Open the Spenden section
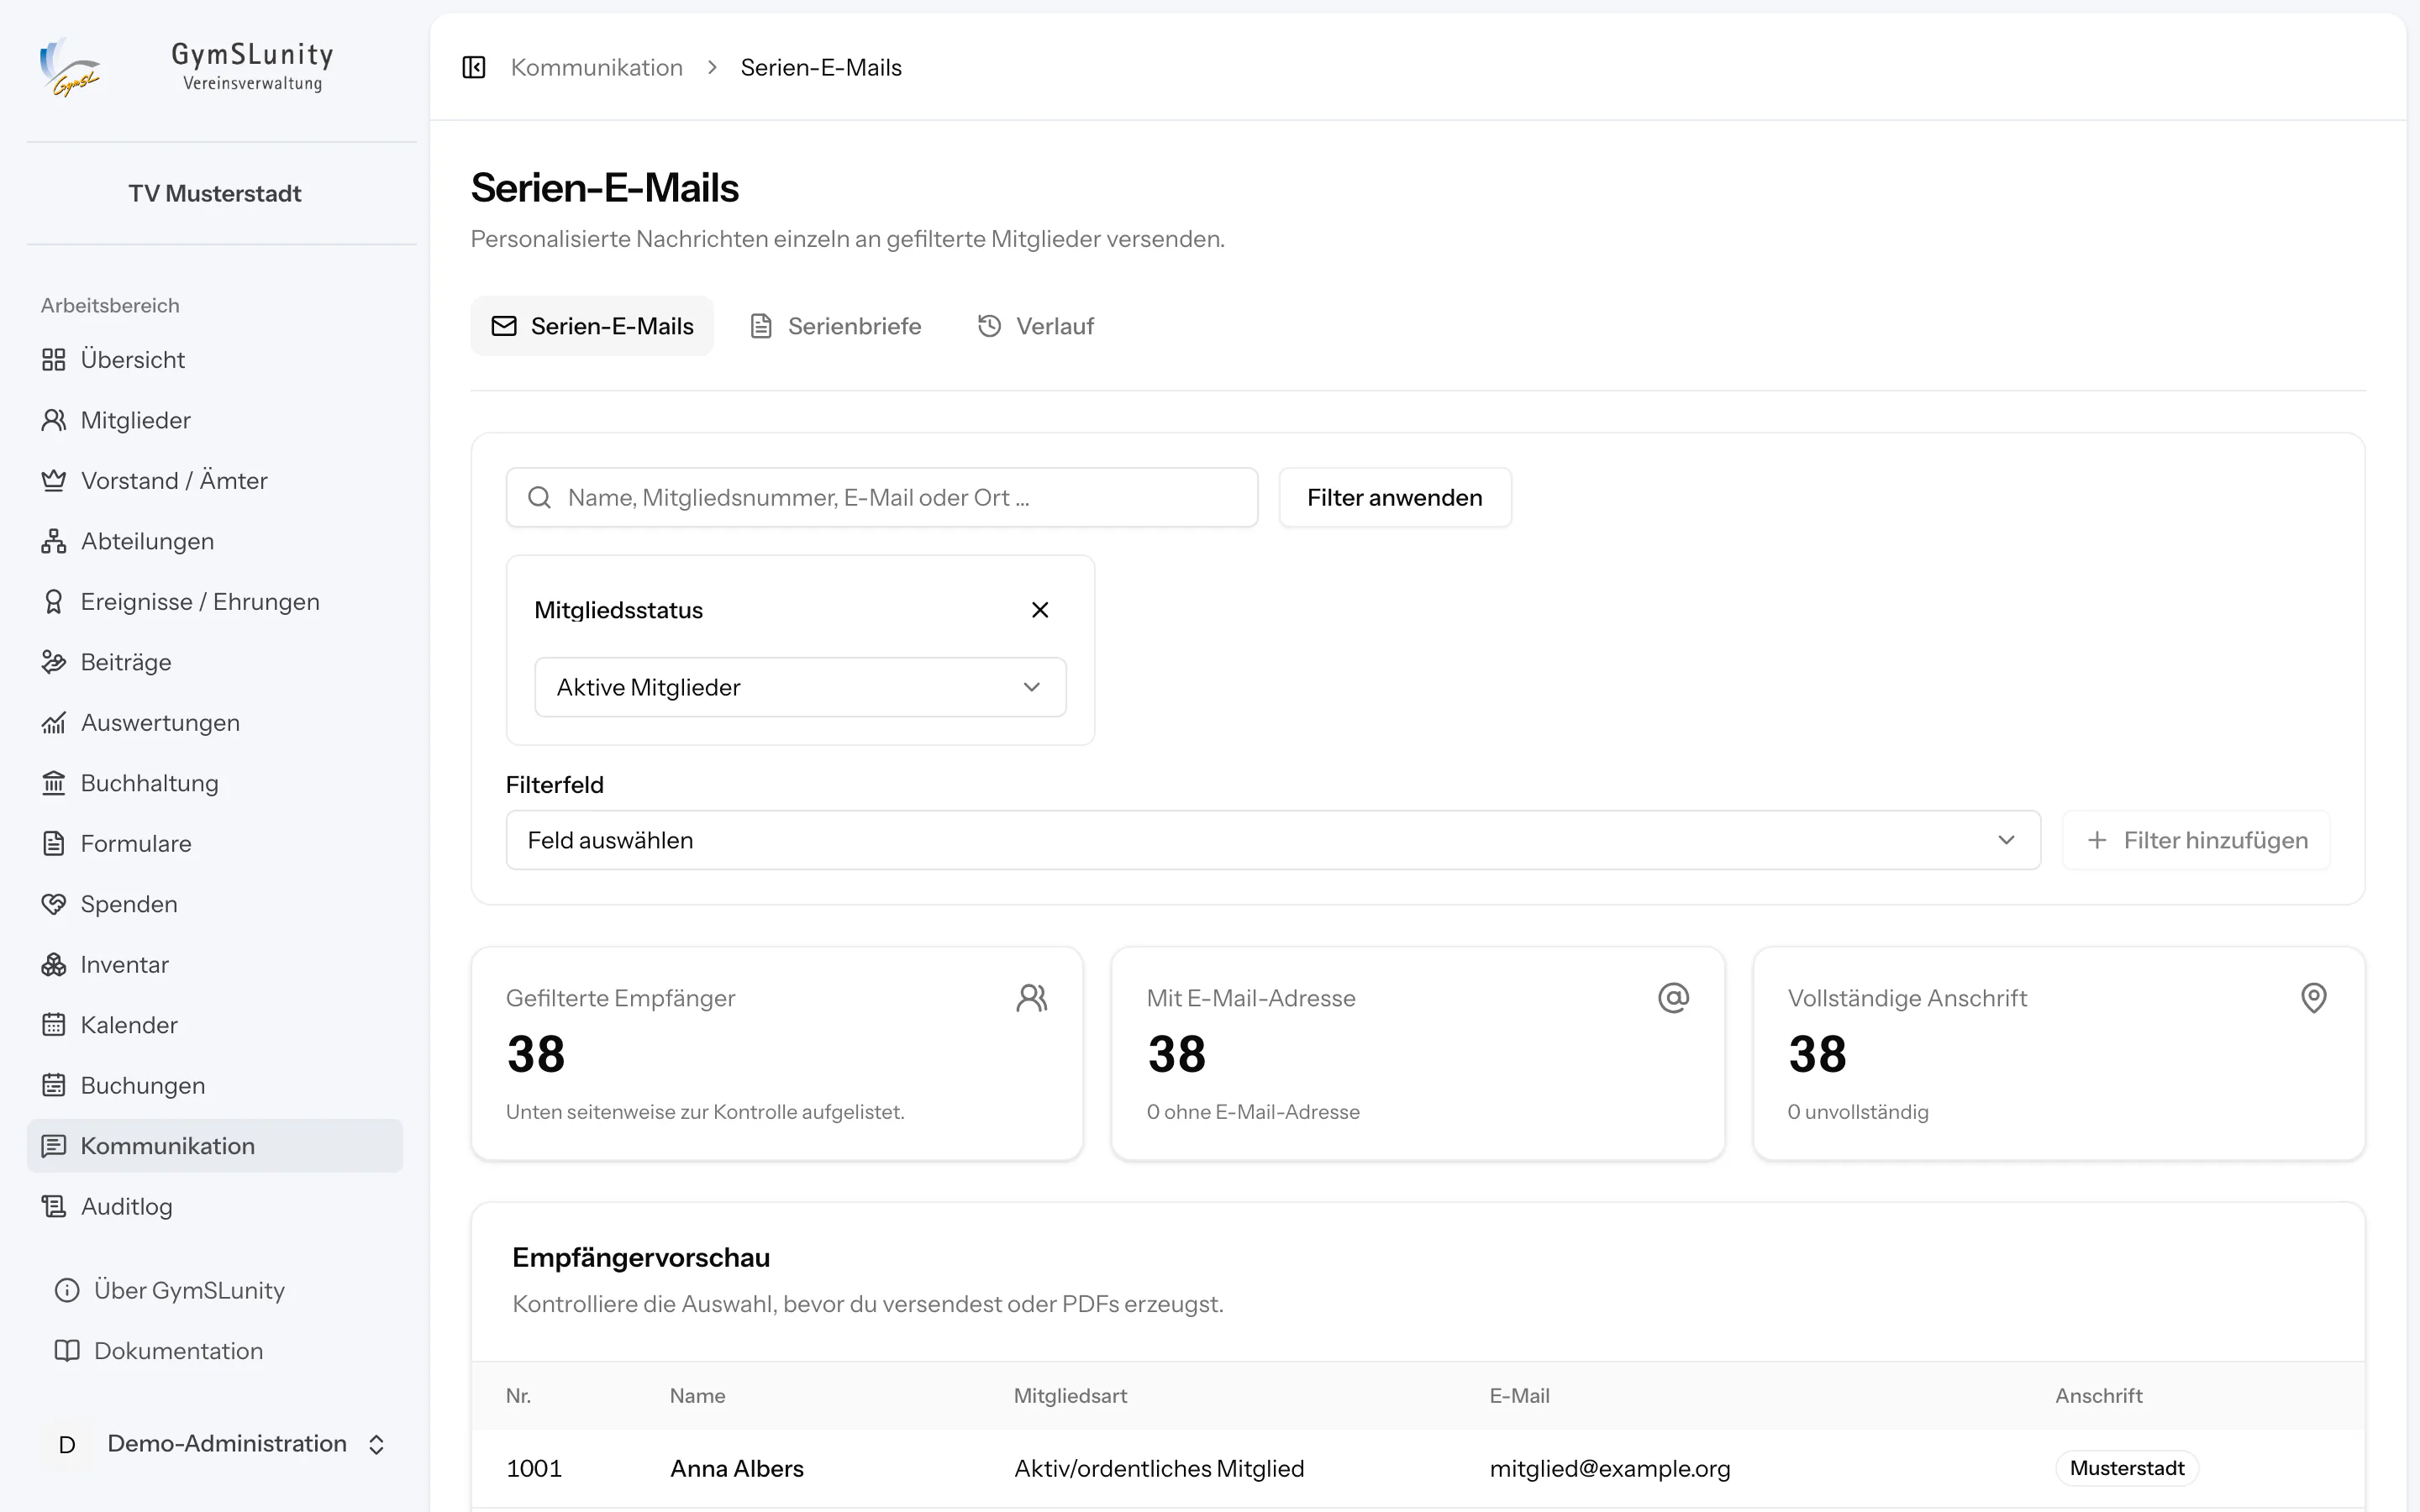2420x1512 pixels. (215, 904)
